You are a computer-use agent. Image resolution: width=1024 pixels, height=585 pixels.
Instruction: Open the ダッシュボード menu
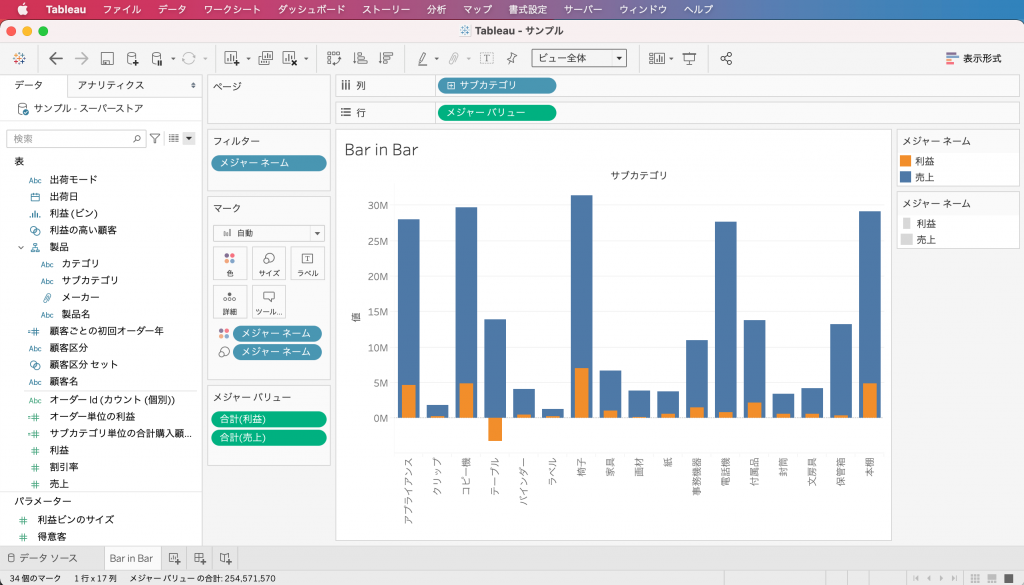[312, 9]
